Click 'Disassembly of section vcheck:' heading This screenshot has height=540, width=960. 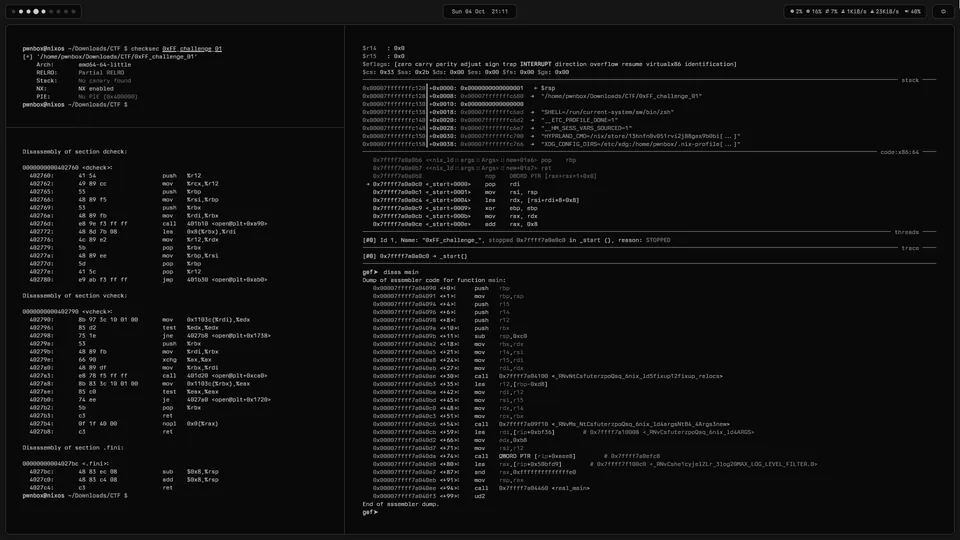(x=75, y=295)
